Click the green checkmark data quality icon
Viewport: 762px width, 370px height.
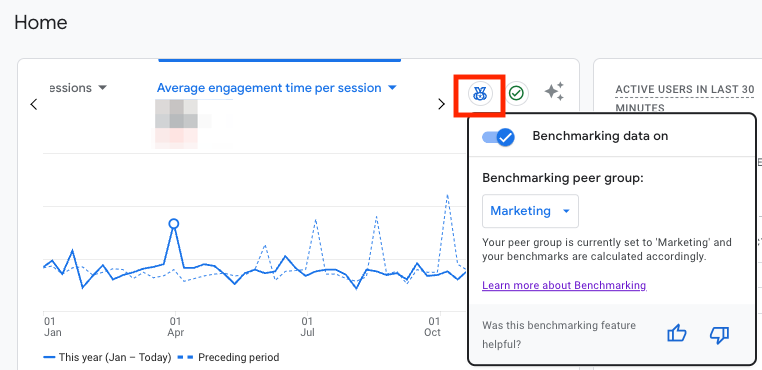tap(517, 93)
